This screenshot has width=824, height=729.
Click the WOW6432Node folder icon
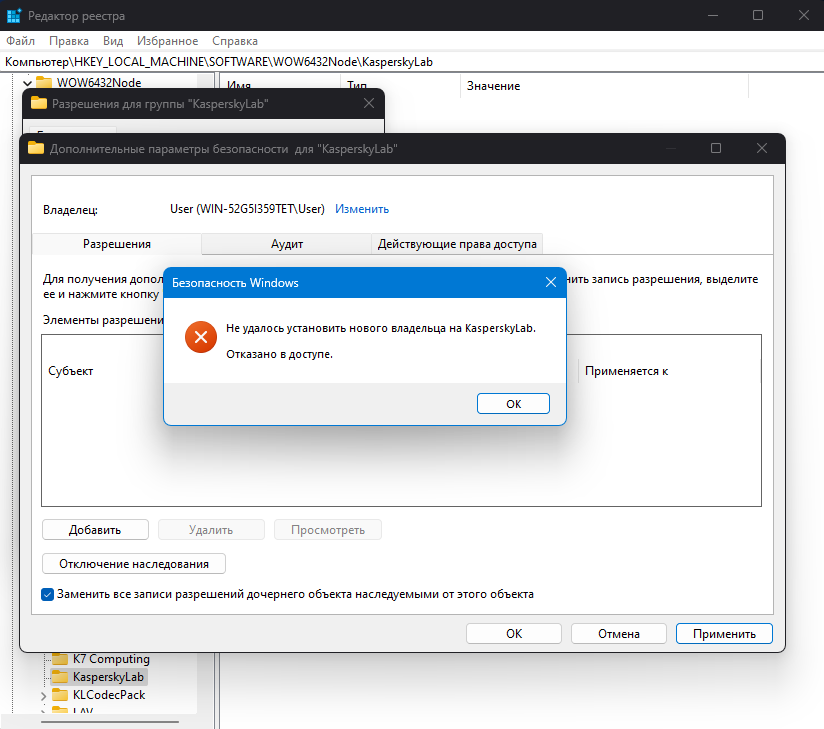44,83
